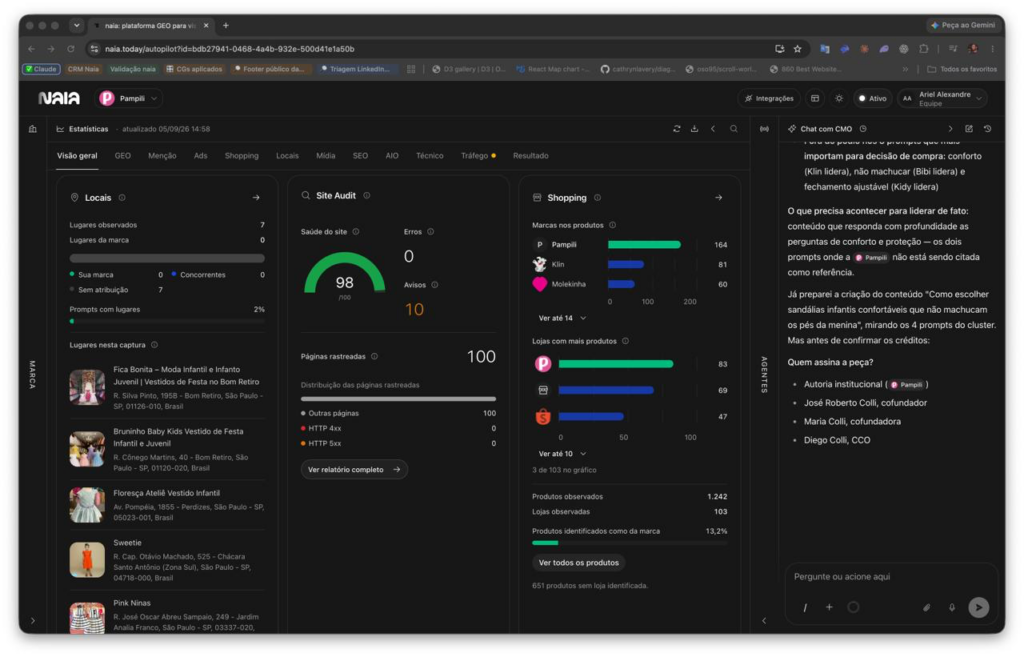This screenshot has width=1024, height=657.
Task: Click the building icon in left sidebar
Action: (33, 129)
